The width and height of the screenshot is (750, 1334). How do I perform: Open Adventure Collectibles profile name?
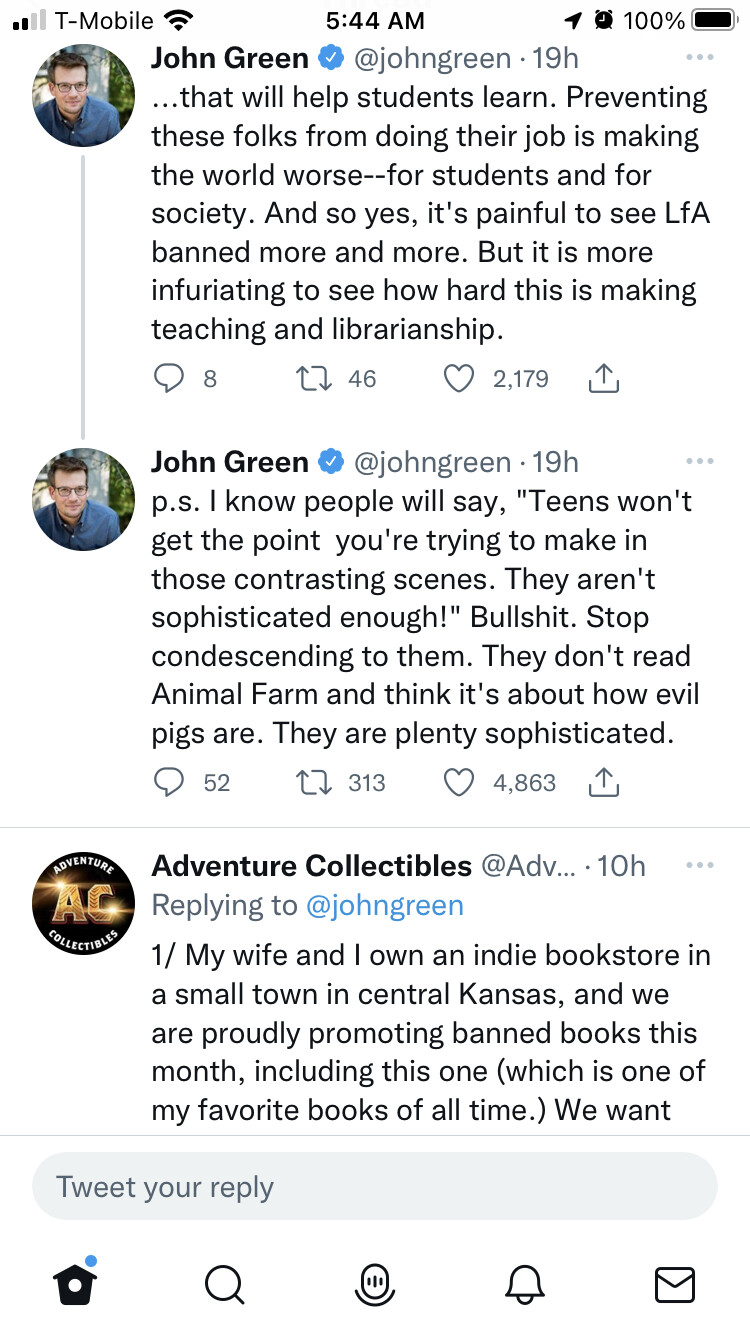(311, 865)
